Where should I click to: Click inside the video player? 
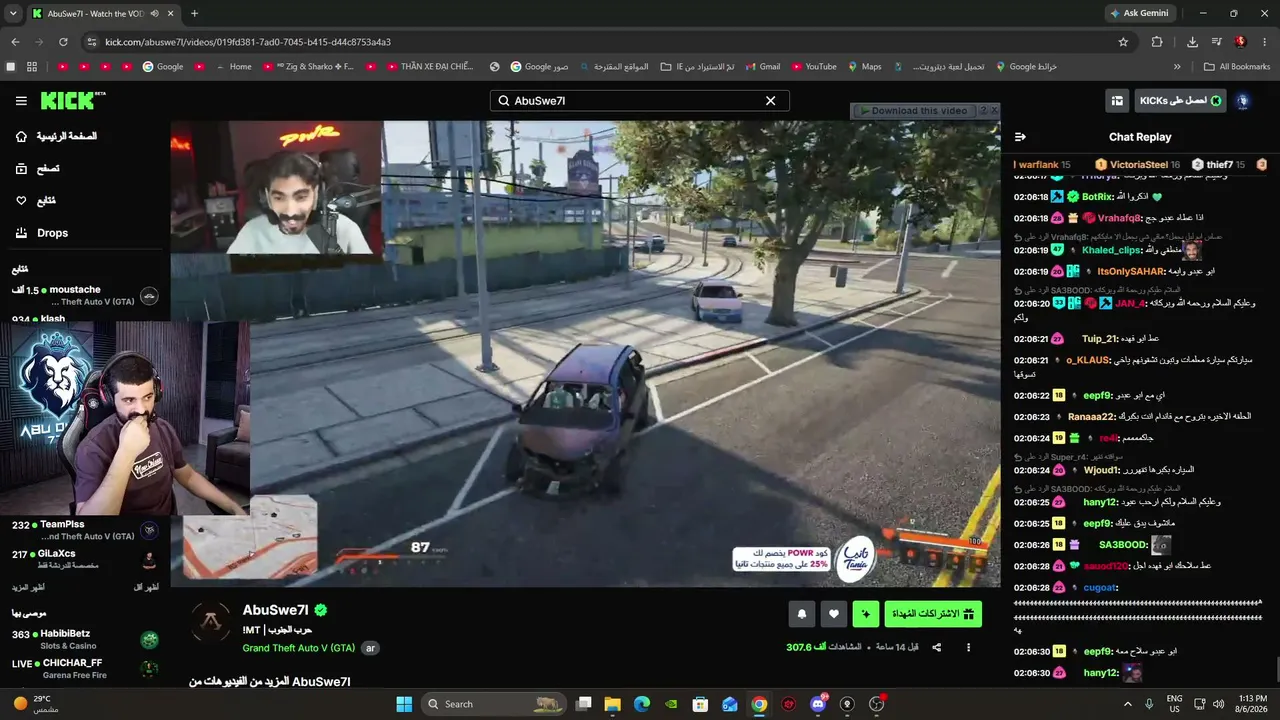pos(585,353)
